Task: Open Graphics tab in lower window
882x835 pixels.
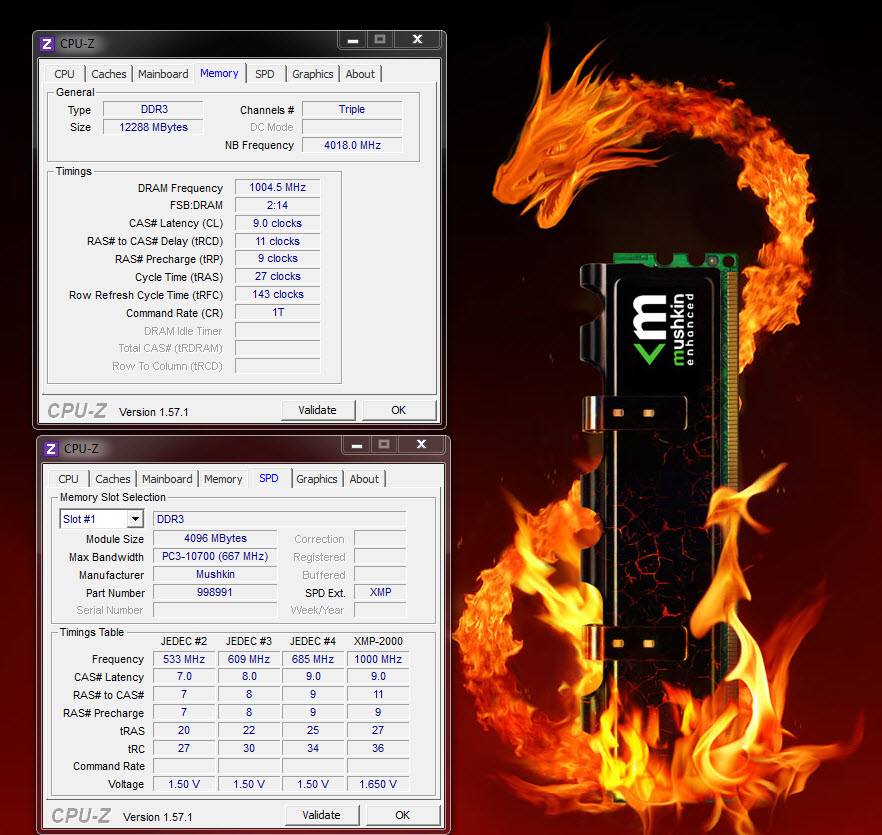Action: pos(317,479)
